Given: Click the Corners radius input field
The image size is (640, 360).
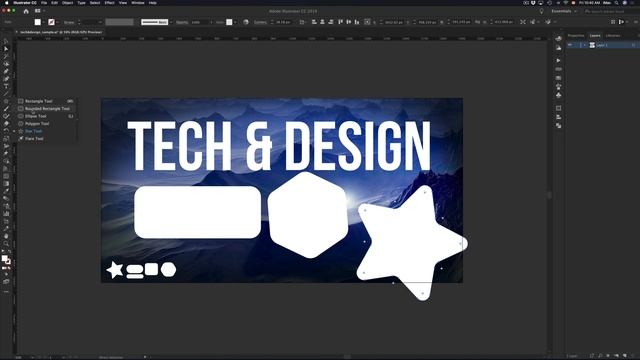Looking at the screenshot, I should [x=283, y=22].
